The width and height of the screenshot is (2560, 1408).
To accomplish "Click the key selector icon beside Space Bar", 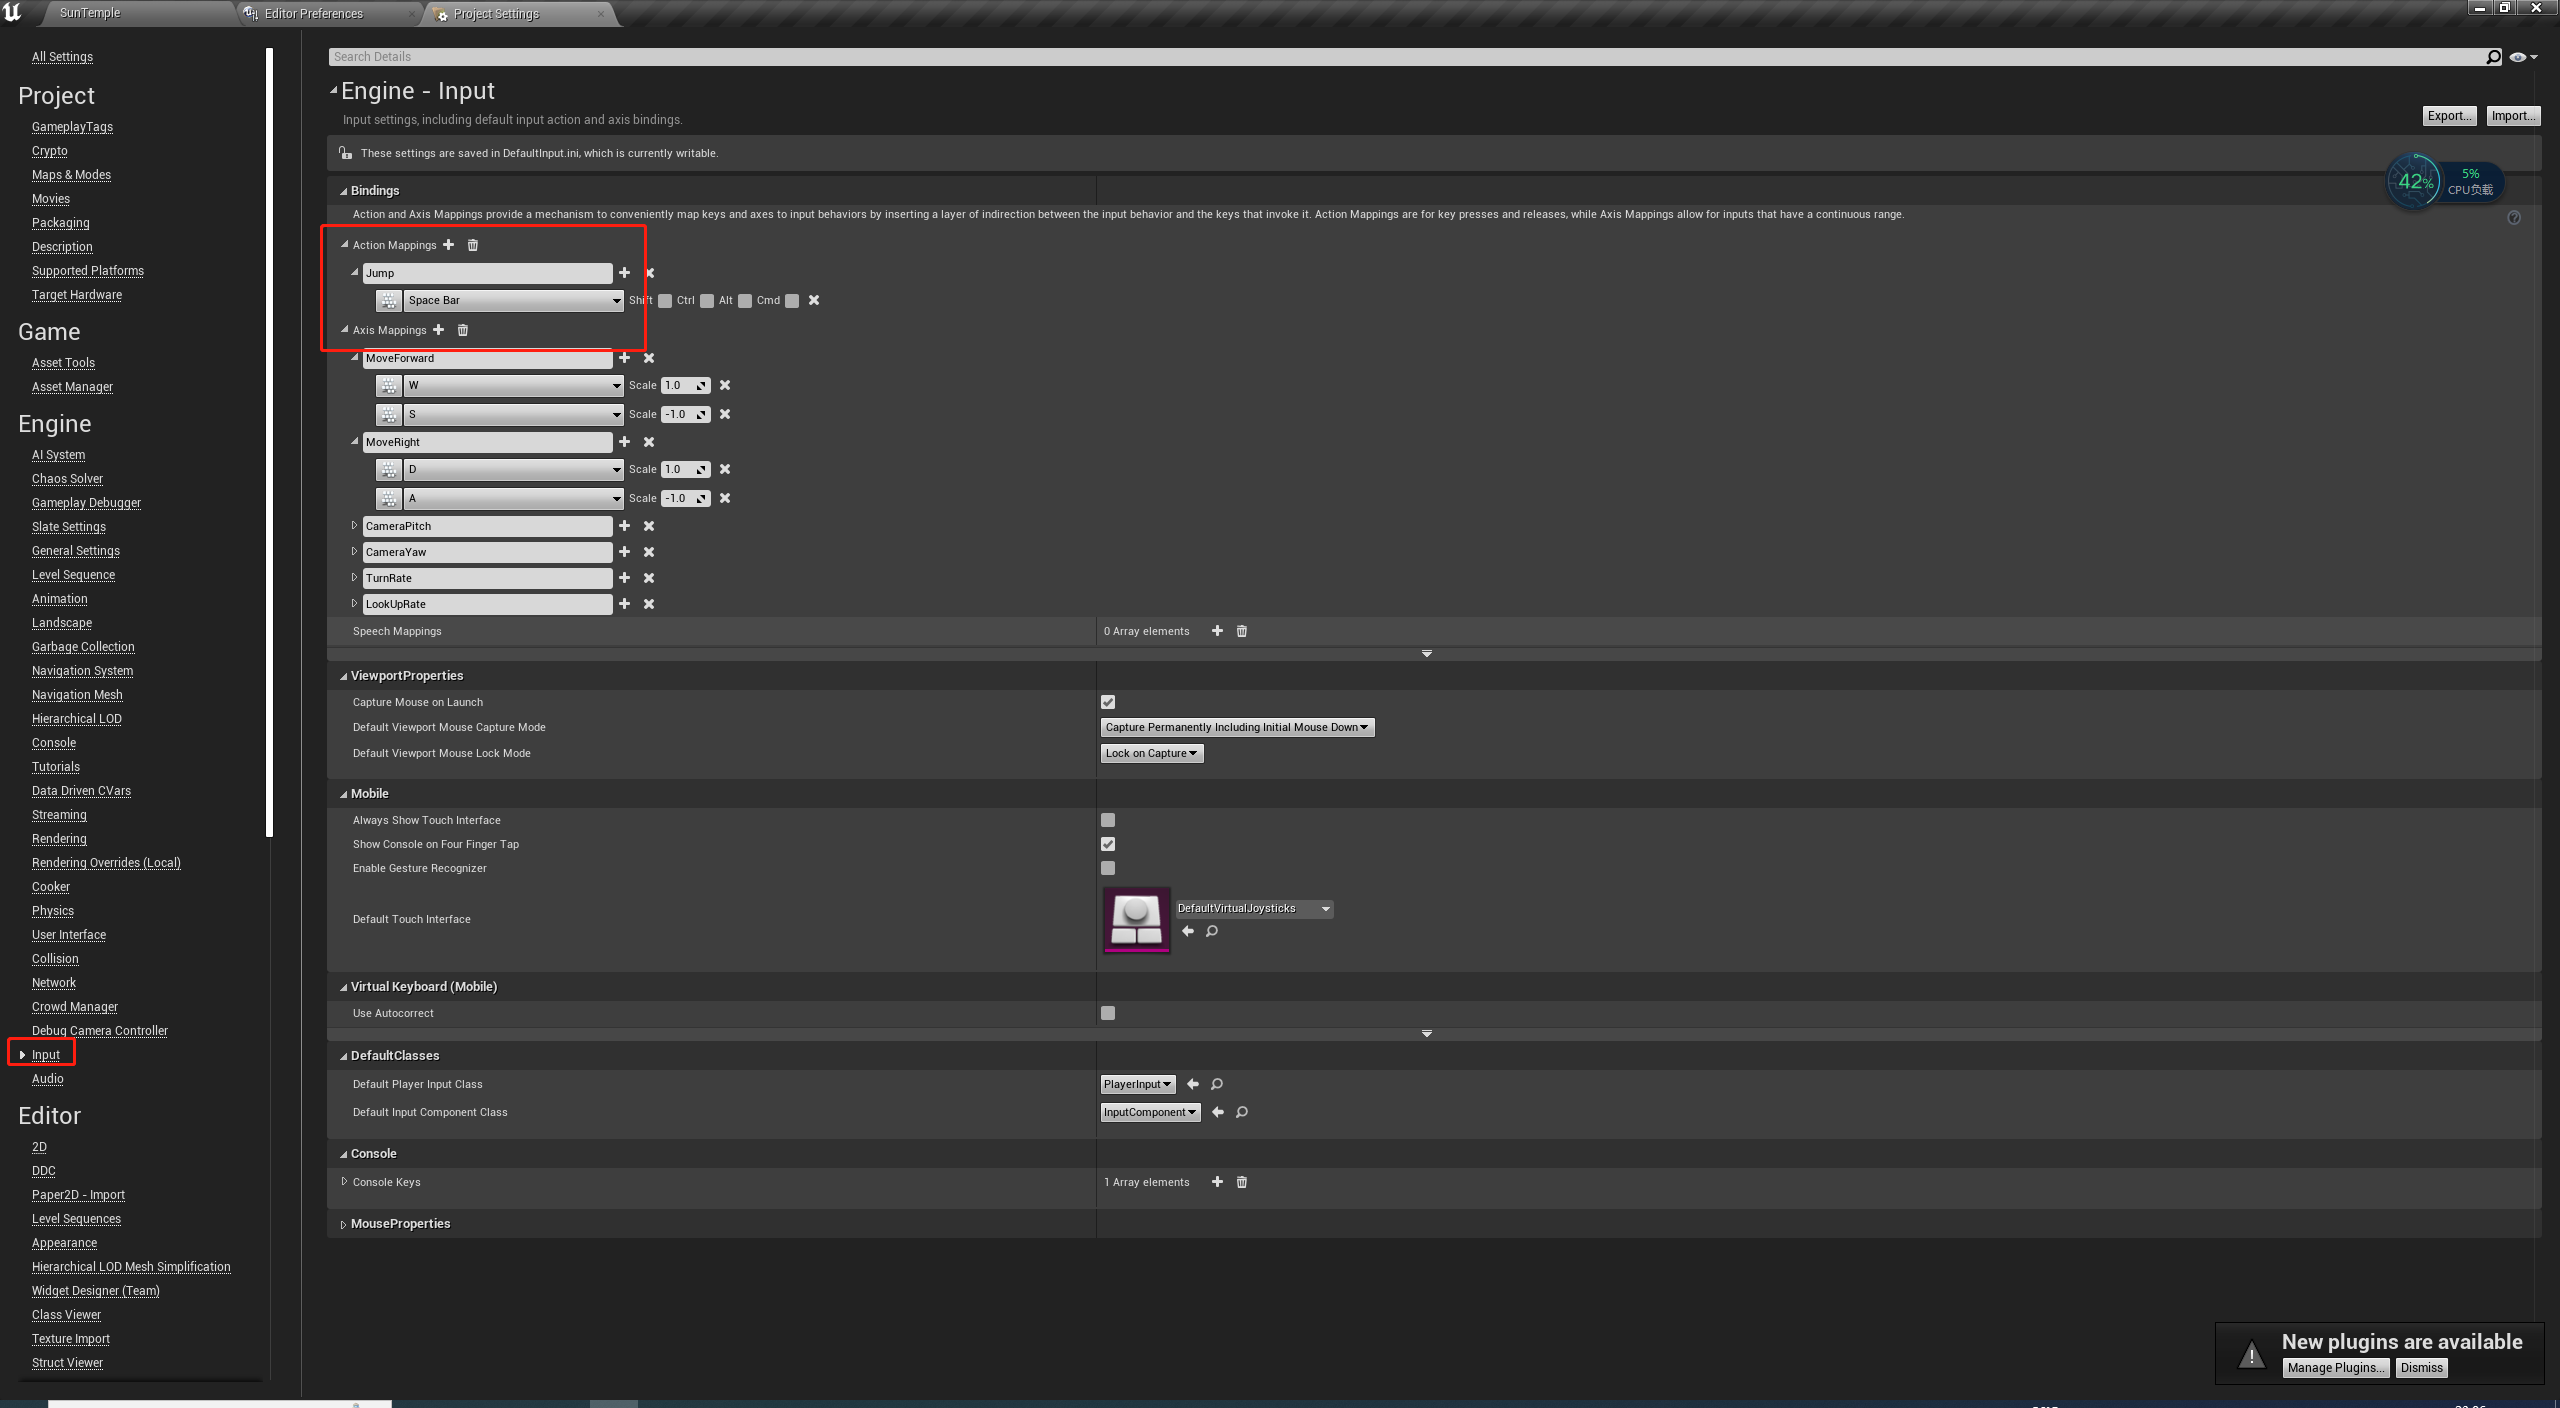I will click(x=389, y=301).
